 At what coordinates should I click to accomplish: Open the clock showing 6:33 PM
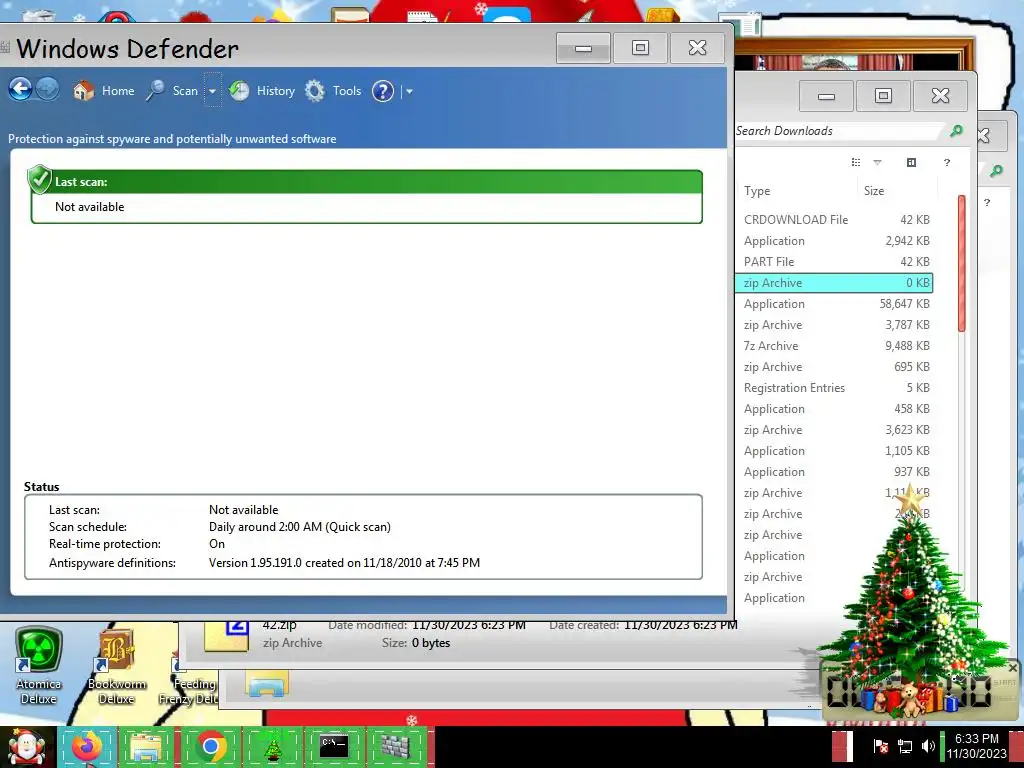click(x=977, y=746)
